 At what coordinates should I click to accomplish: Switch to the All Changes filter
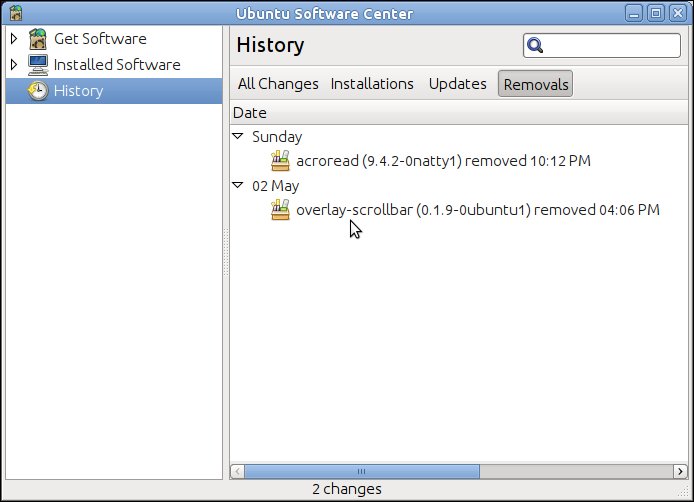(x=278, y=84)
